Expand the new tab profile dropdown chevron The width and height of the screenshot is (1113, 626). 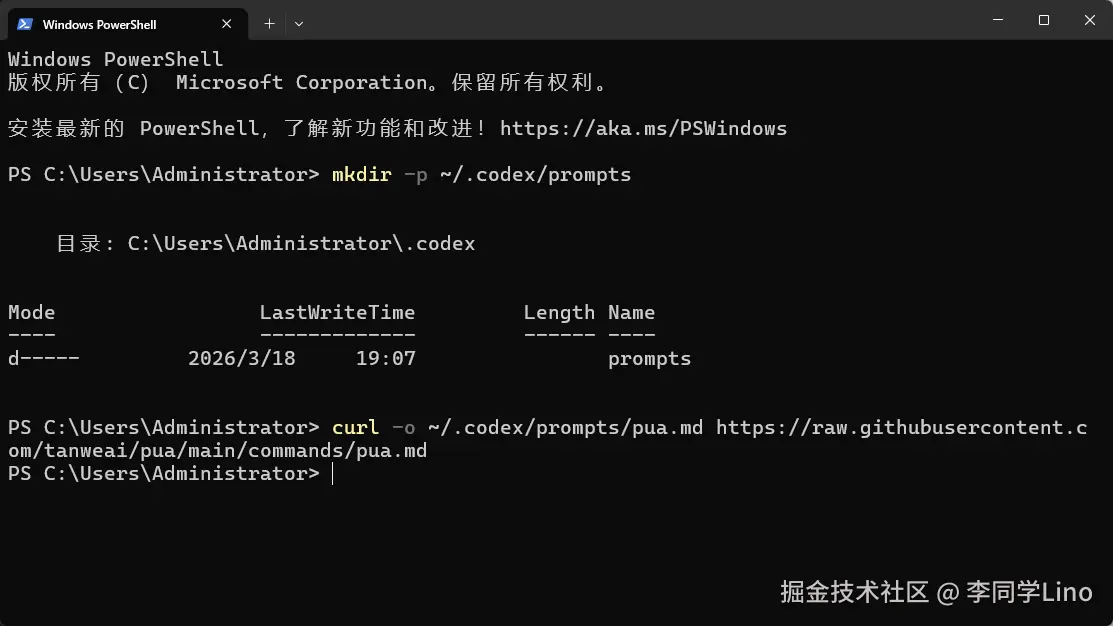(x=299, y=23)
